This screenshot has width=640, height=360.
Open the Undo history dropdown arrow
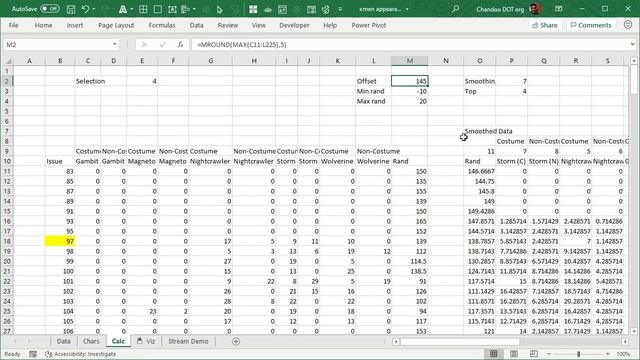pyautogui.click(x=93, y=9)
